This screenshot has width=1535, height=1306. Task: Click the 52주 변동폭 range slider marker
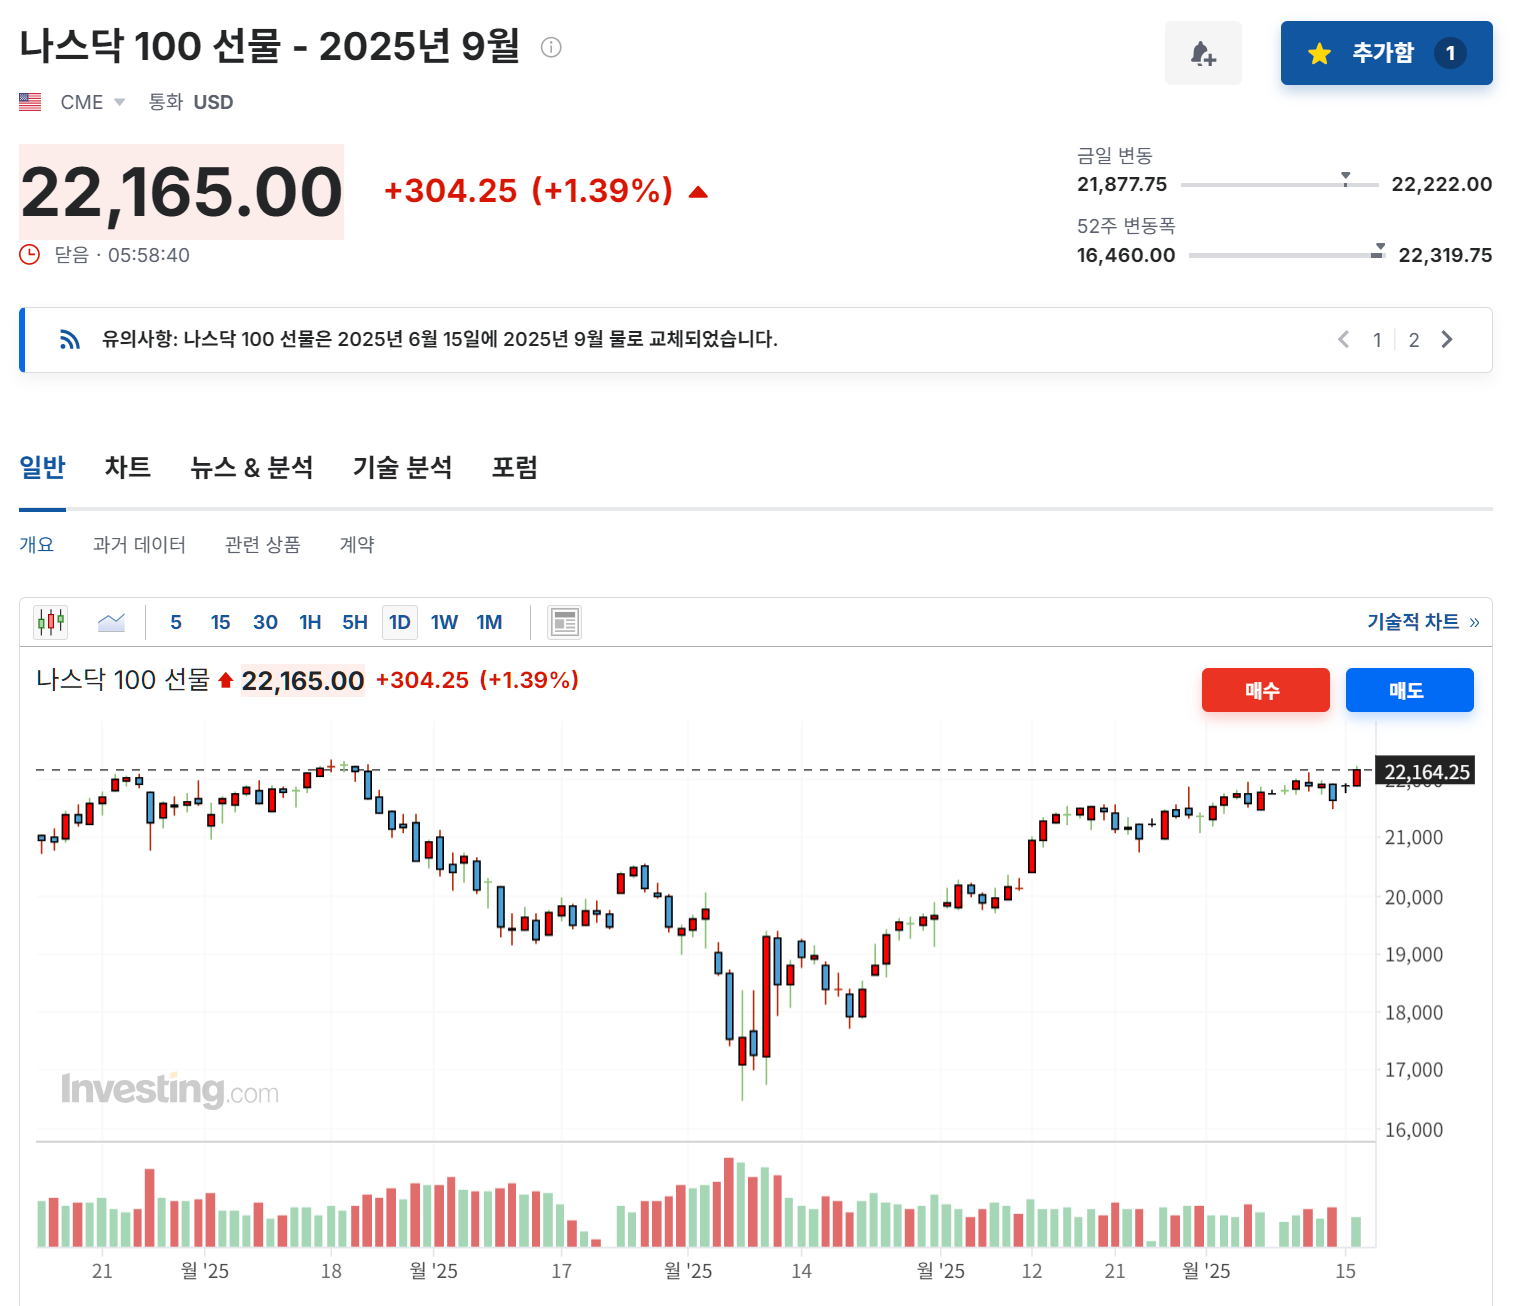pyautogui.click(x=1381, y=249)
